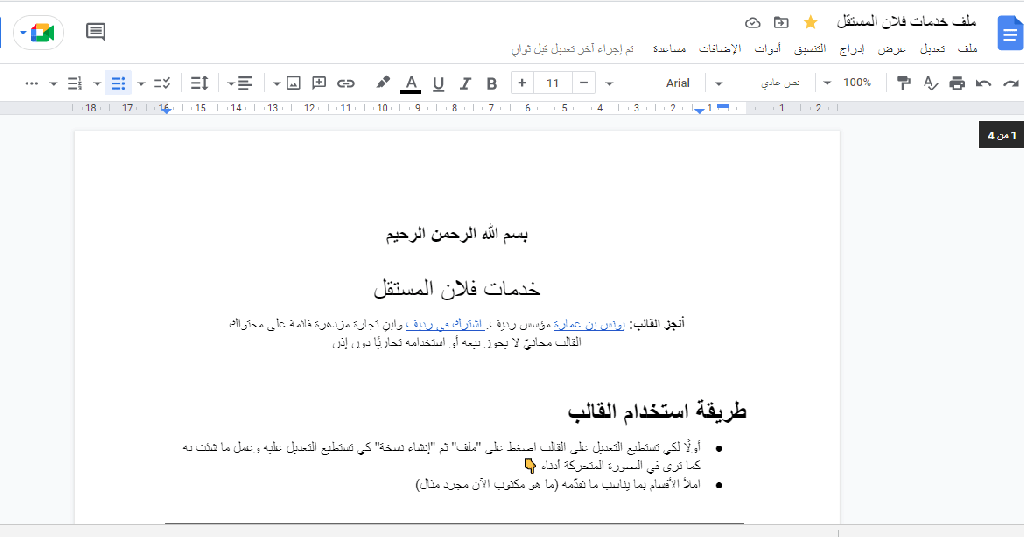Click the page indicator 1 من 4

1001,135
